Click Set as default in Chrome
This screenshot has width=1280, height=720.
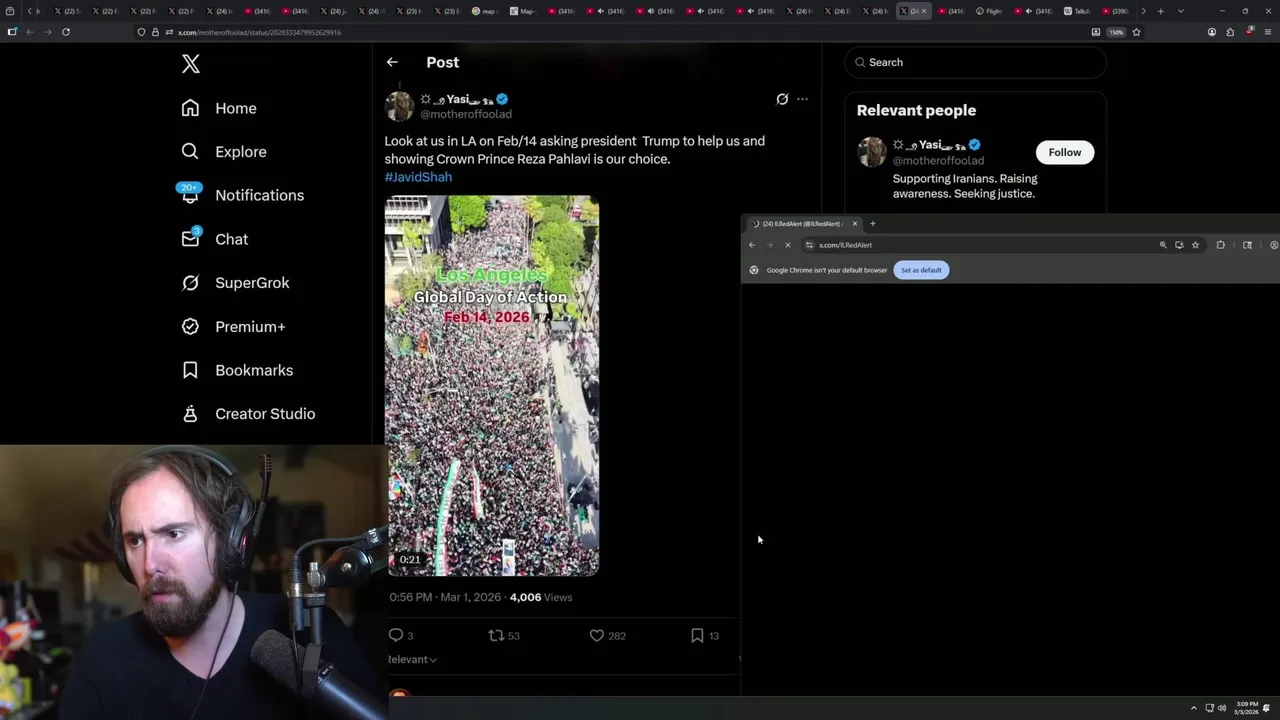pyautogui.click(x=921, y=270)
